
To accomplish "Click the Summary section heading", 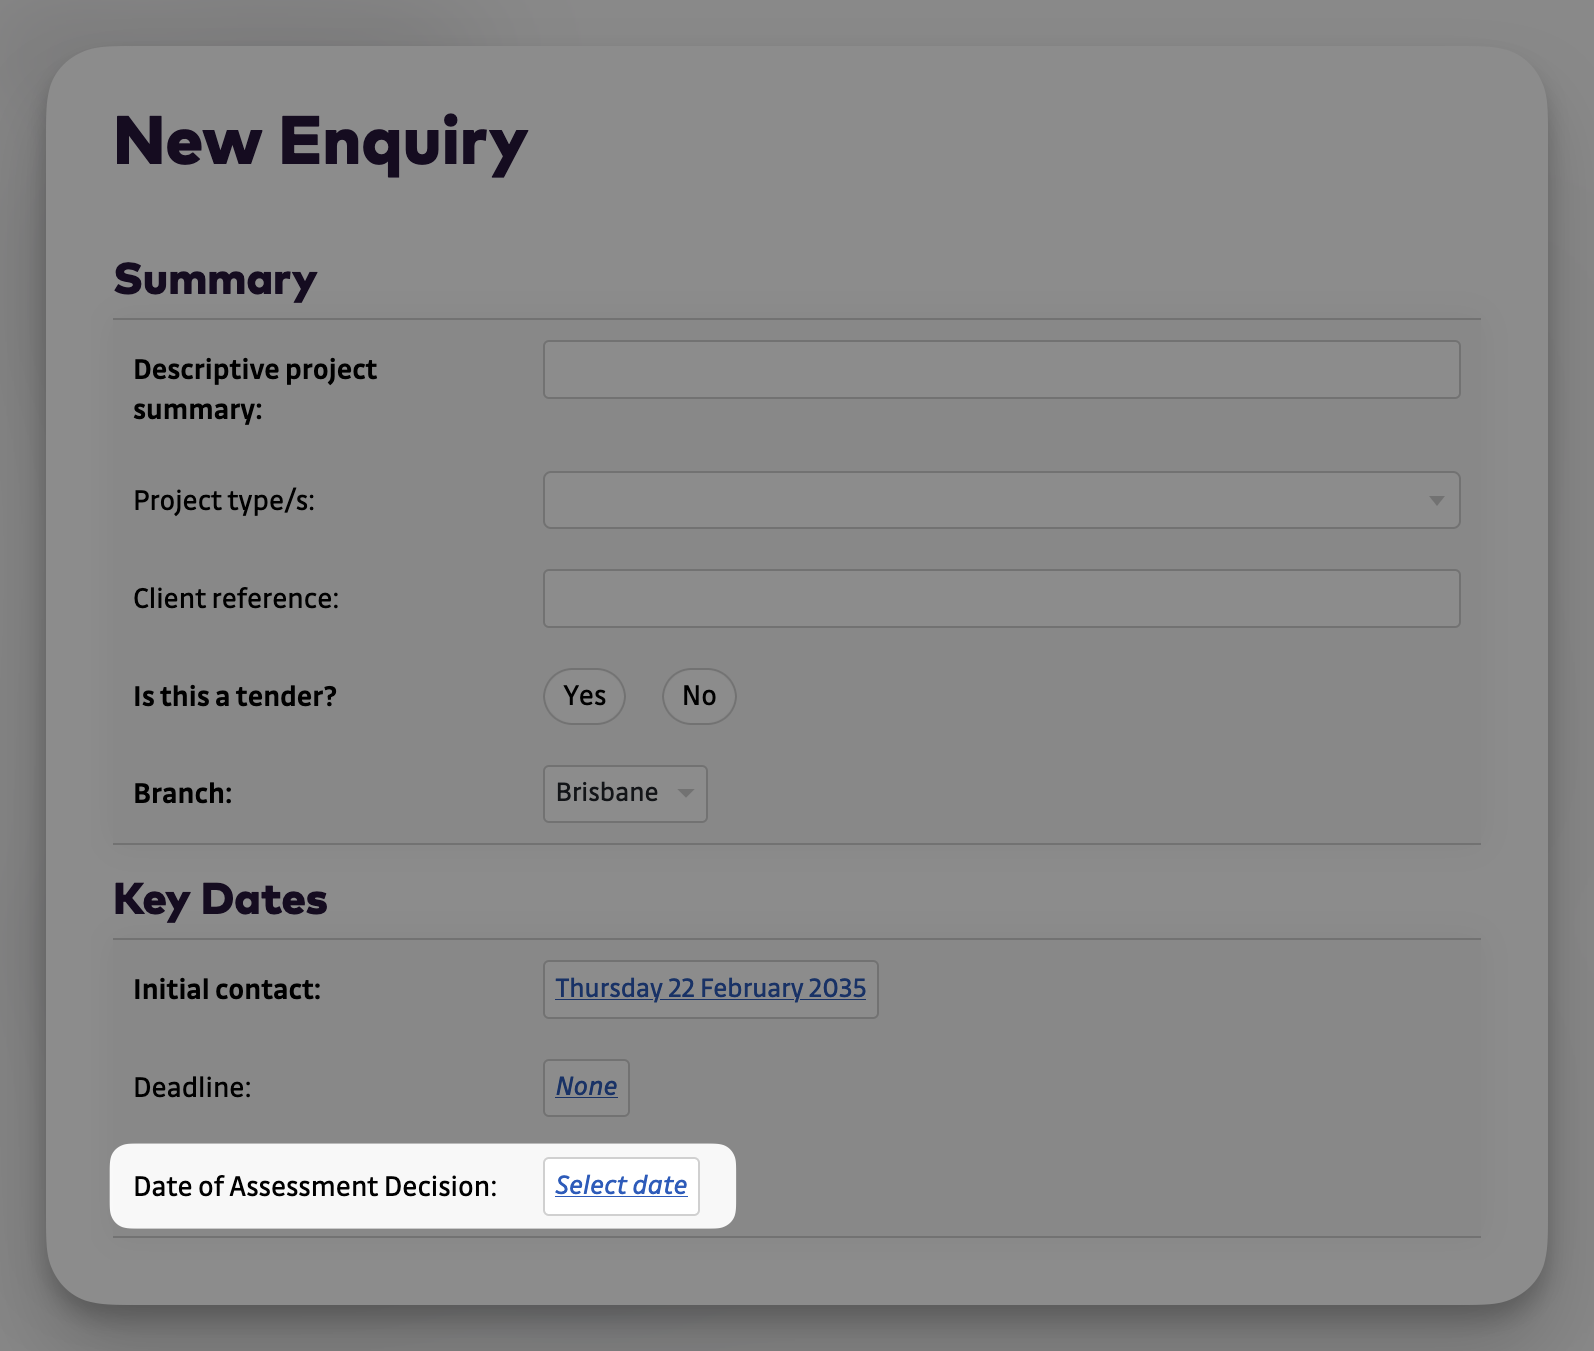I will pyautogui.click(x=214, y=279).
